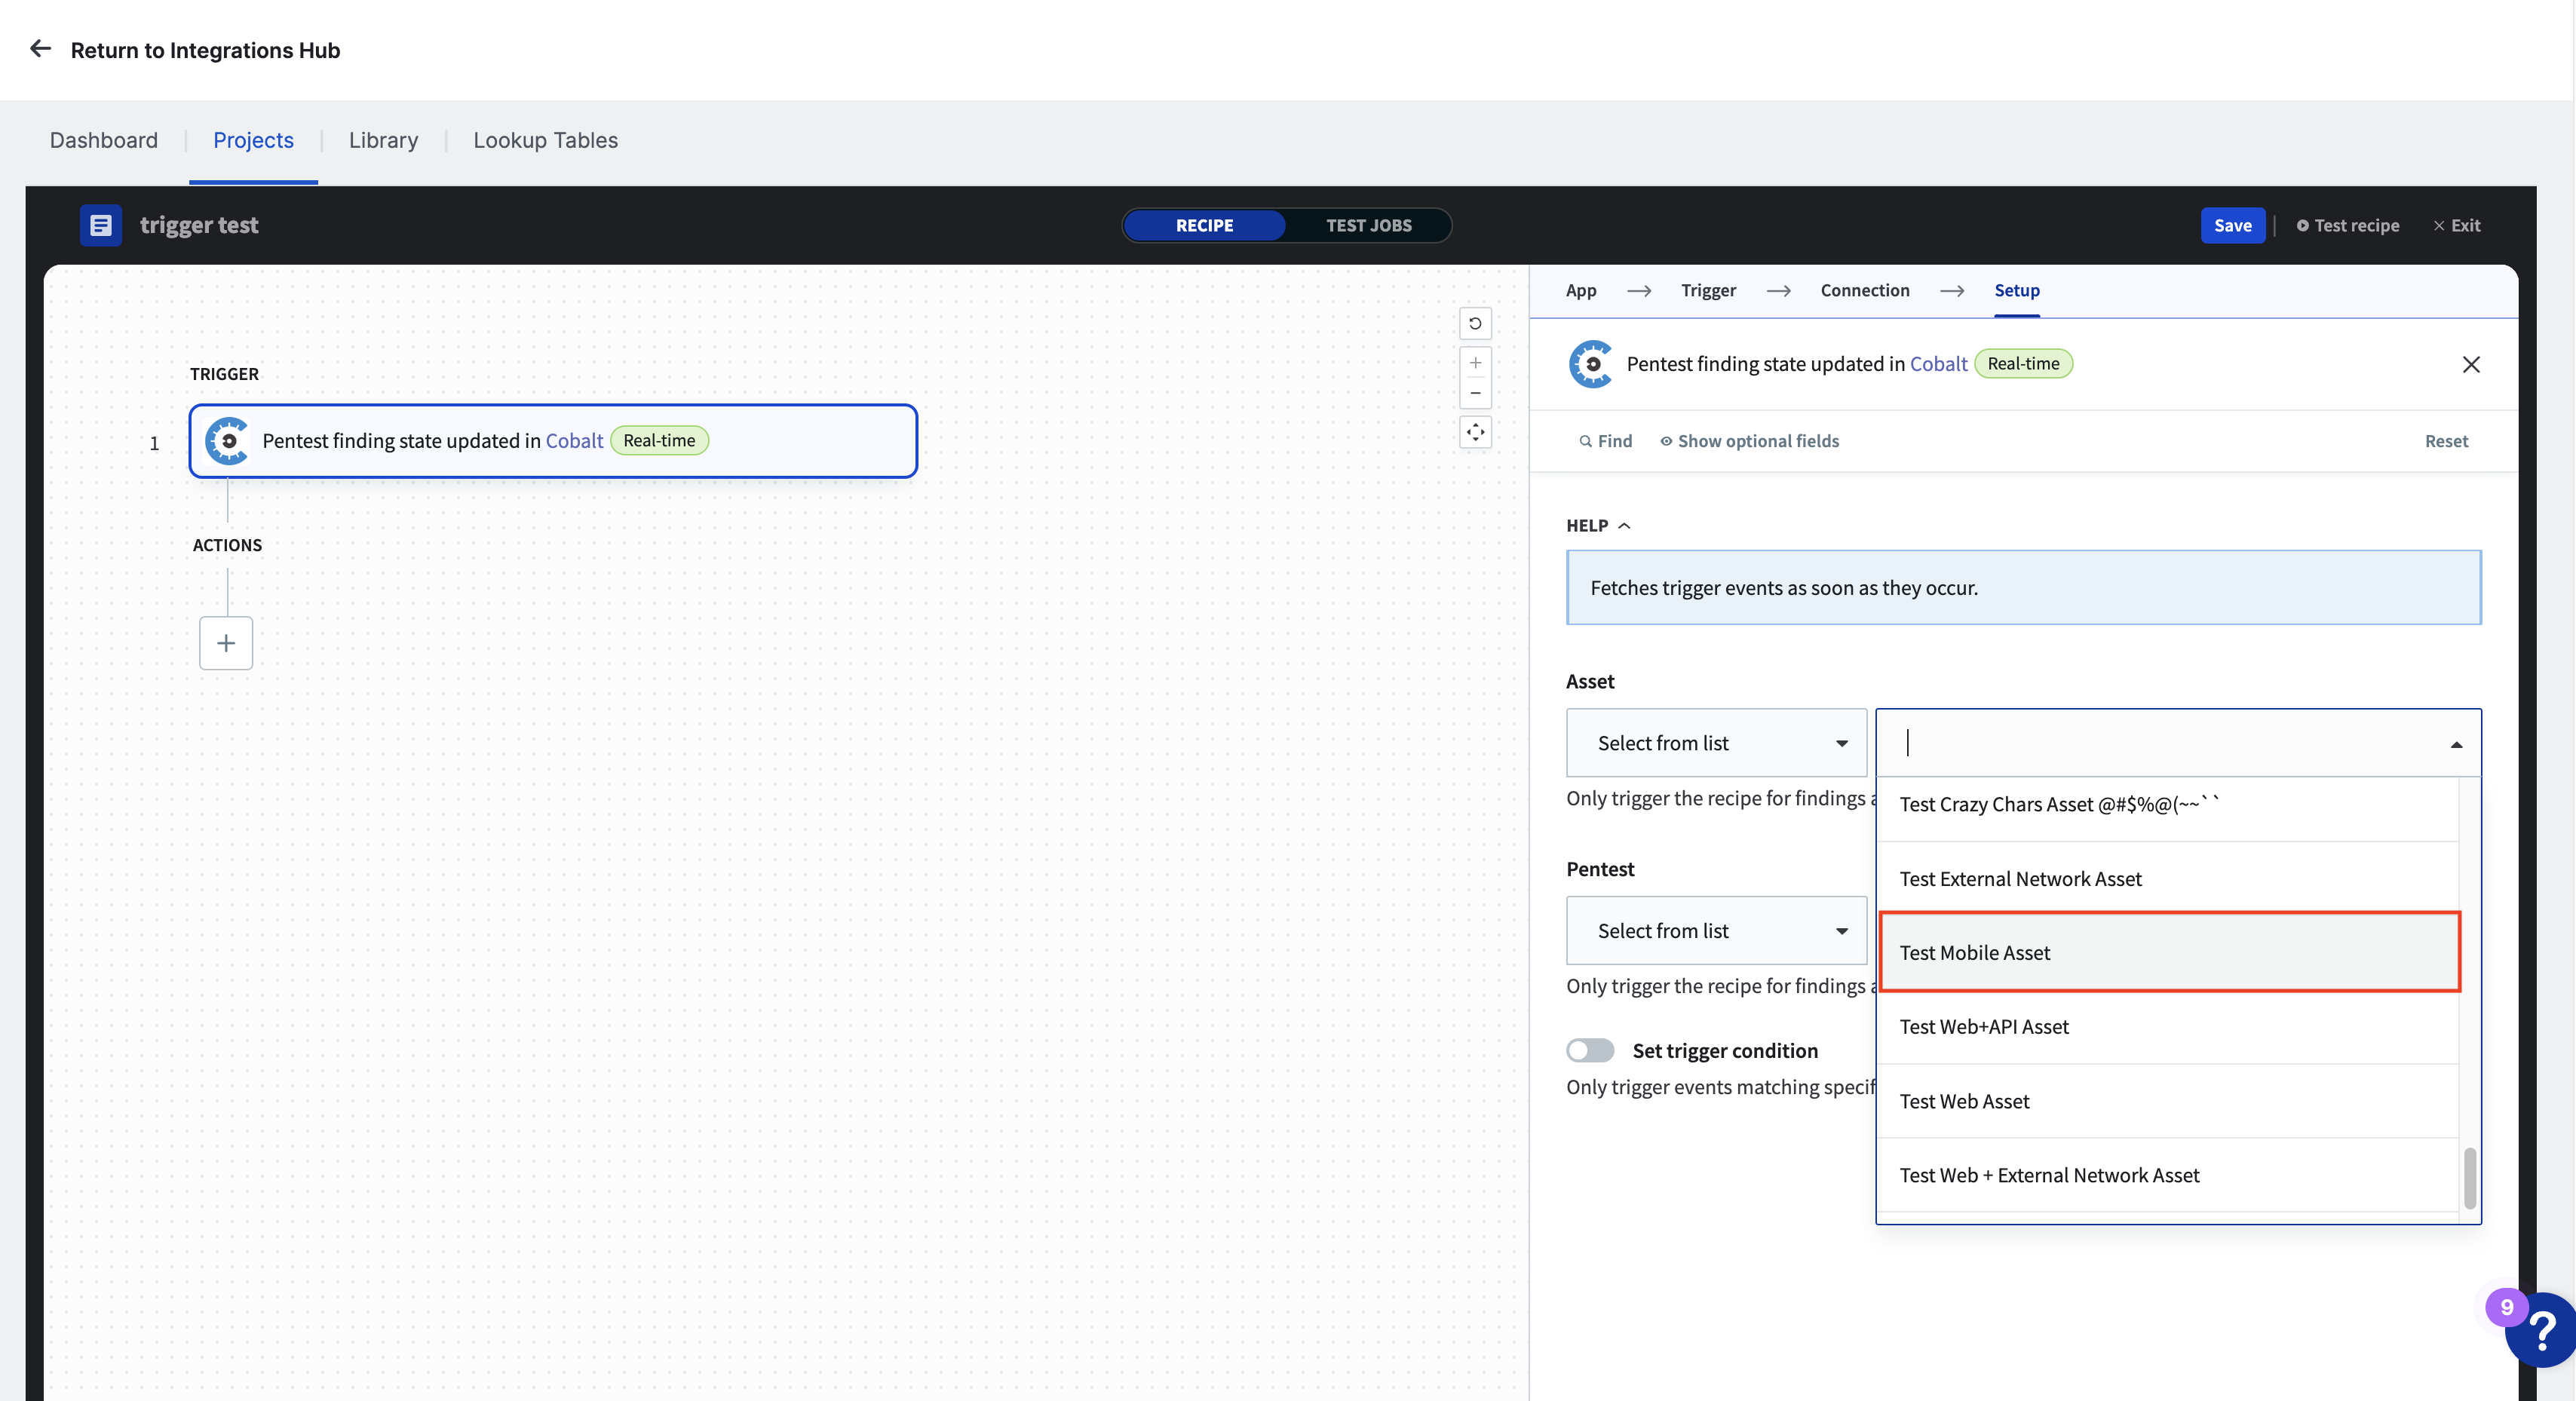Click the recipe editor document icon

click(x=102, y=222)
